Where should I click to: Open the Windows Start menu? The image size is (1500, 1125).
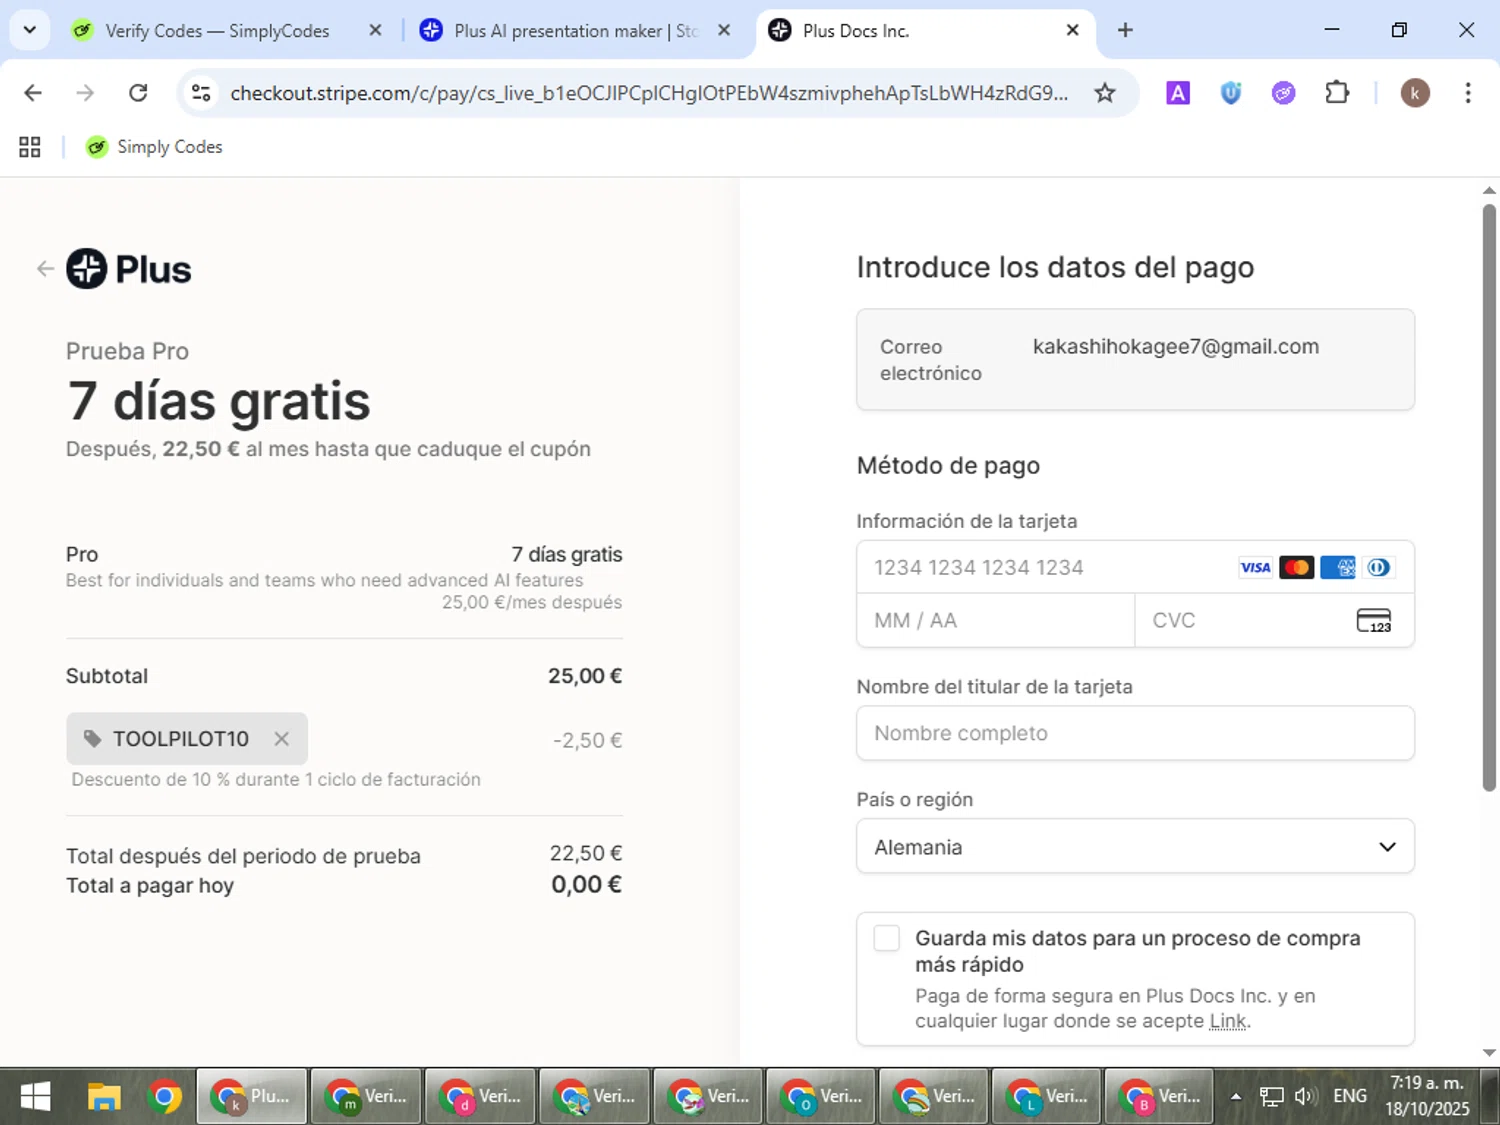coord(35,1097)
